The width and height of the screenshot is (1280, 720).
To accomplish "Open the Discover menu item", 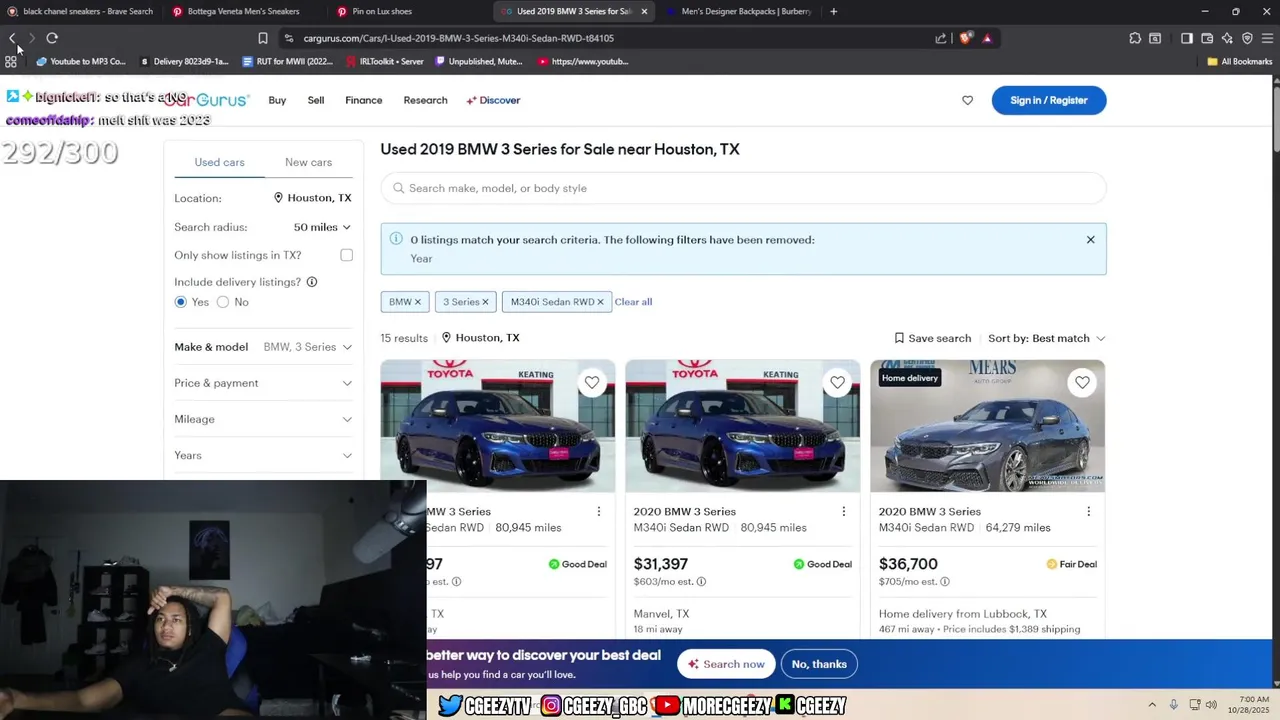I will coord(493,100).
